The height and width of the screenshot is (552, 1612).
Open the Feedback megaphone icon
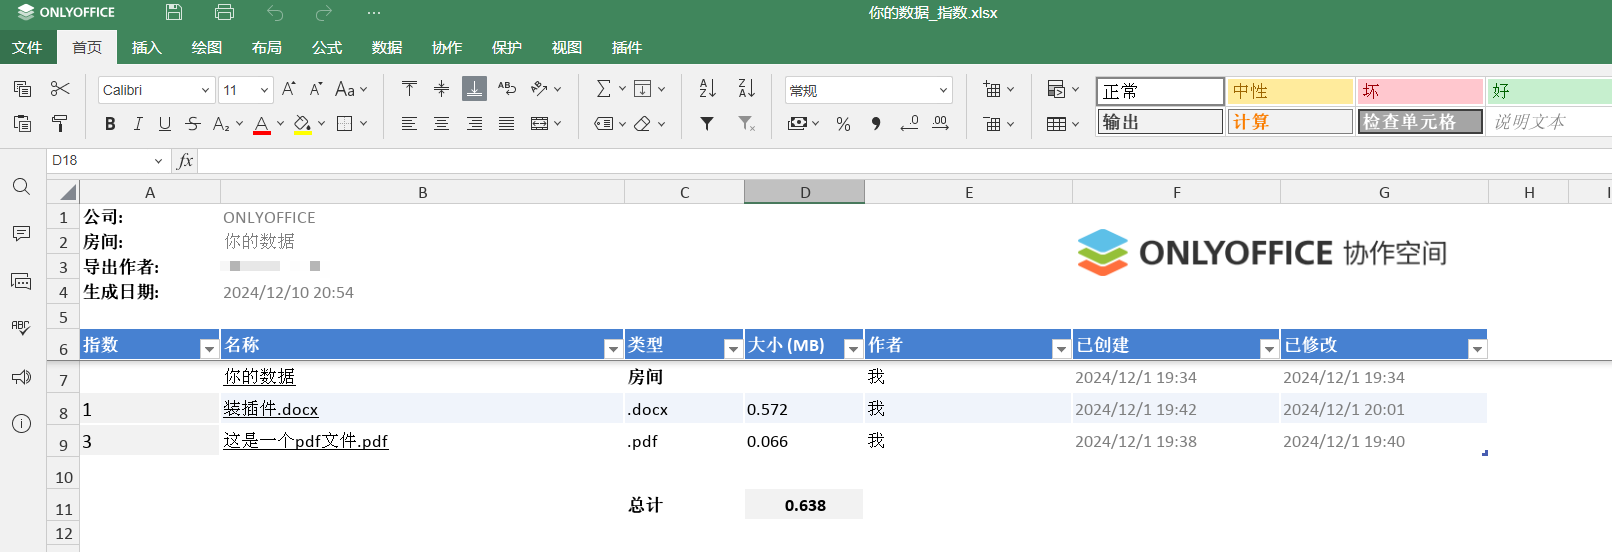(21, 377)
